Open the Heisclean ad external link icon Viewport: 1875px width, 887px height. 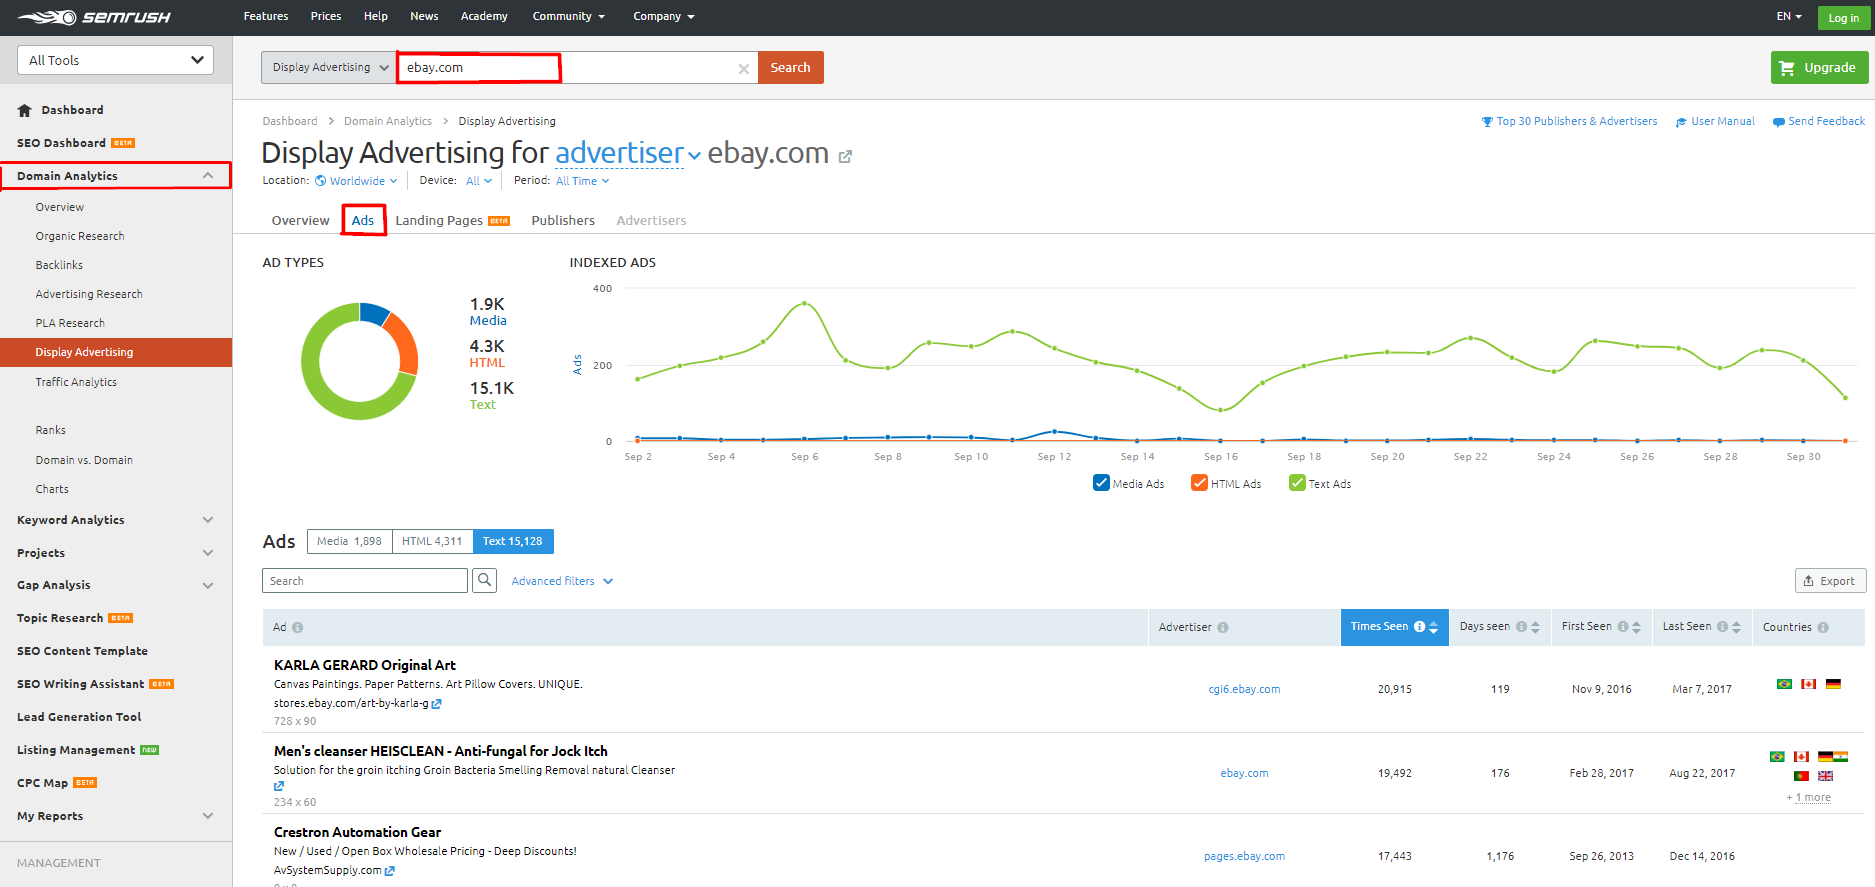click(x=279, y=786)
